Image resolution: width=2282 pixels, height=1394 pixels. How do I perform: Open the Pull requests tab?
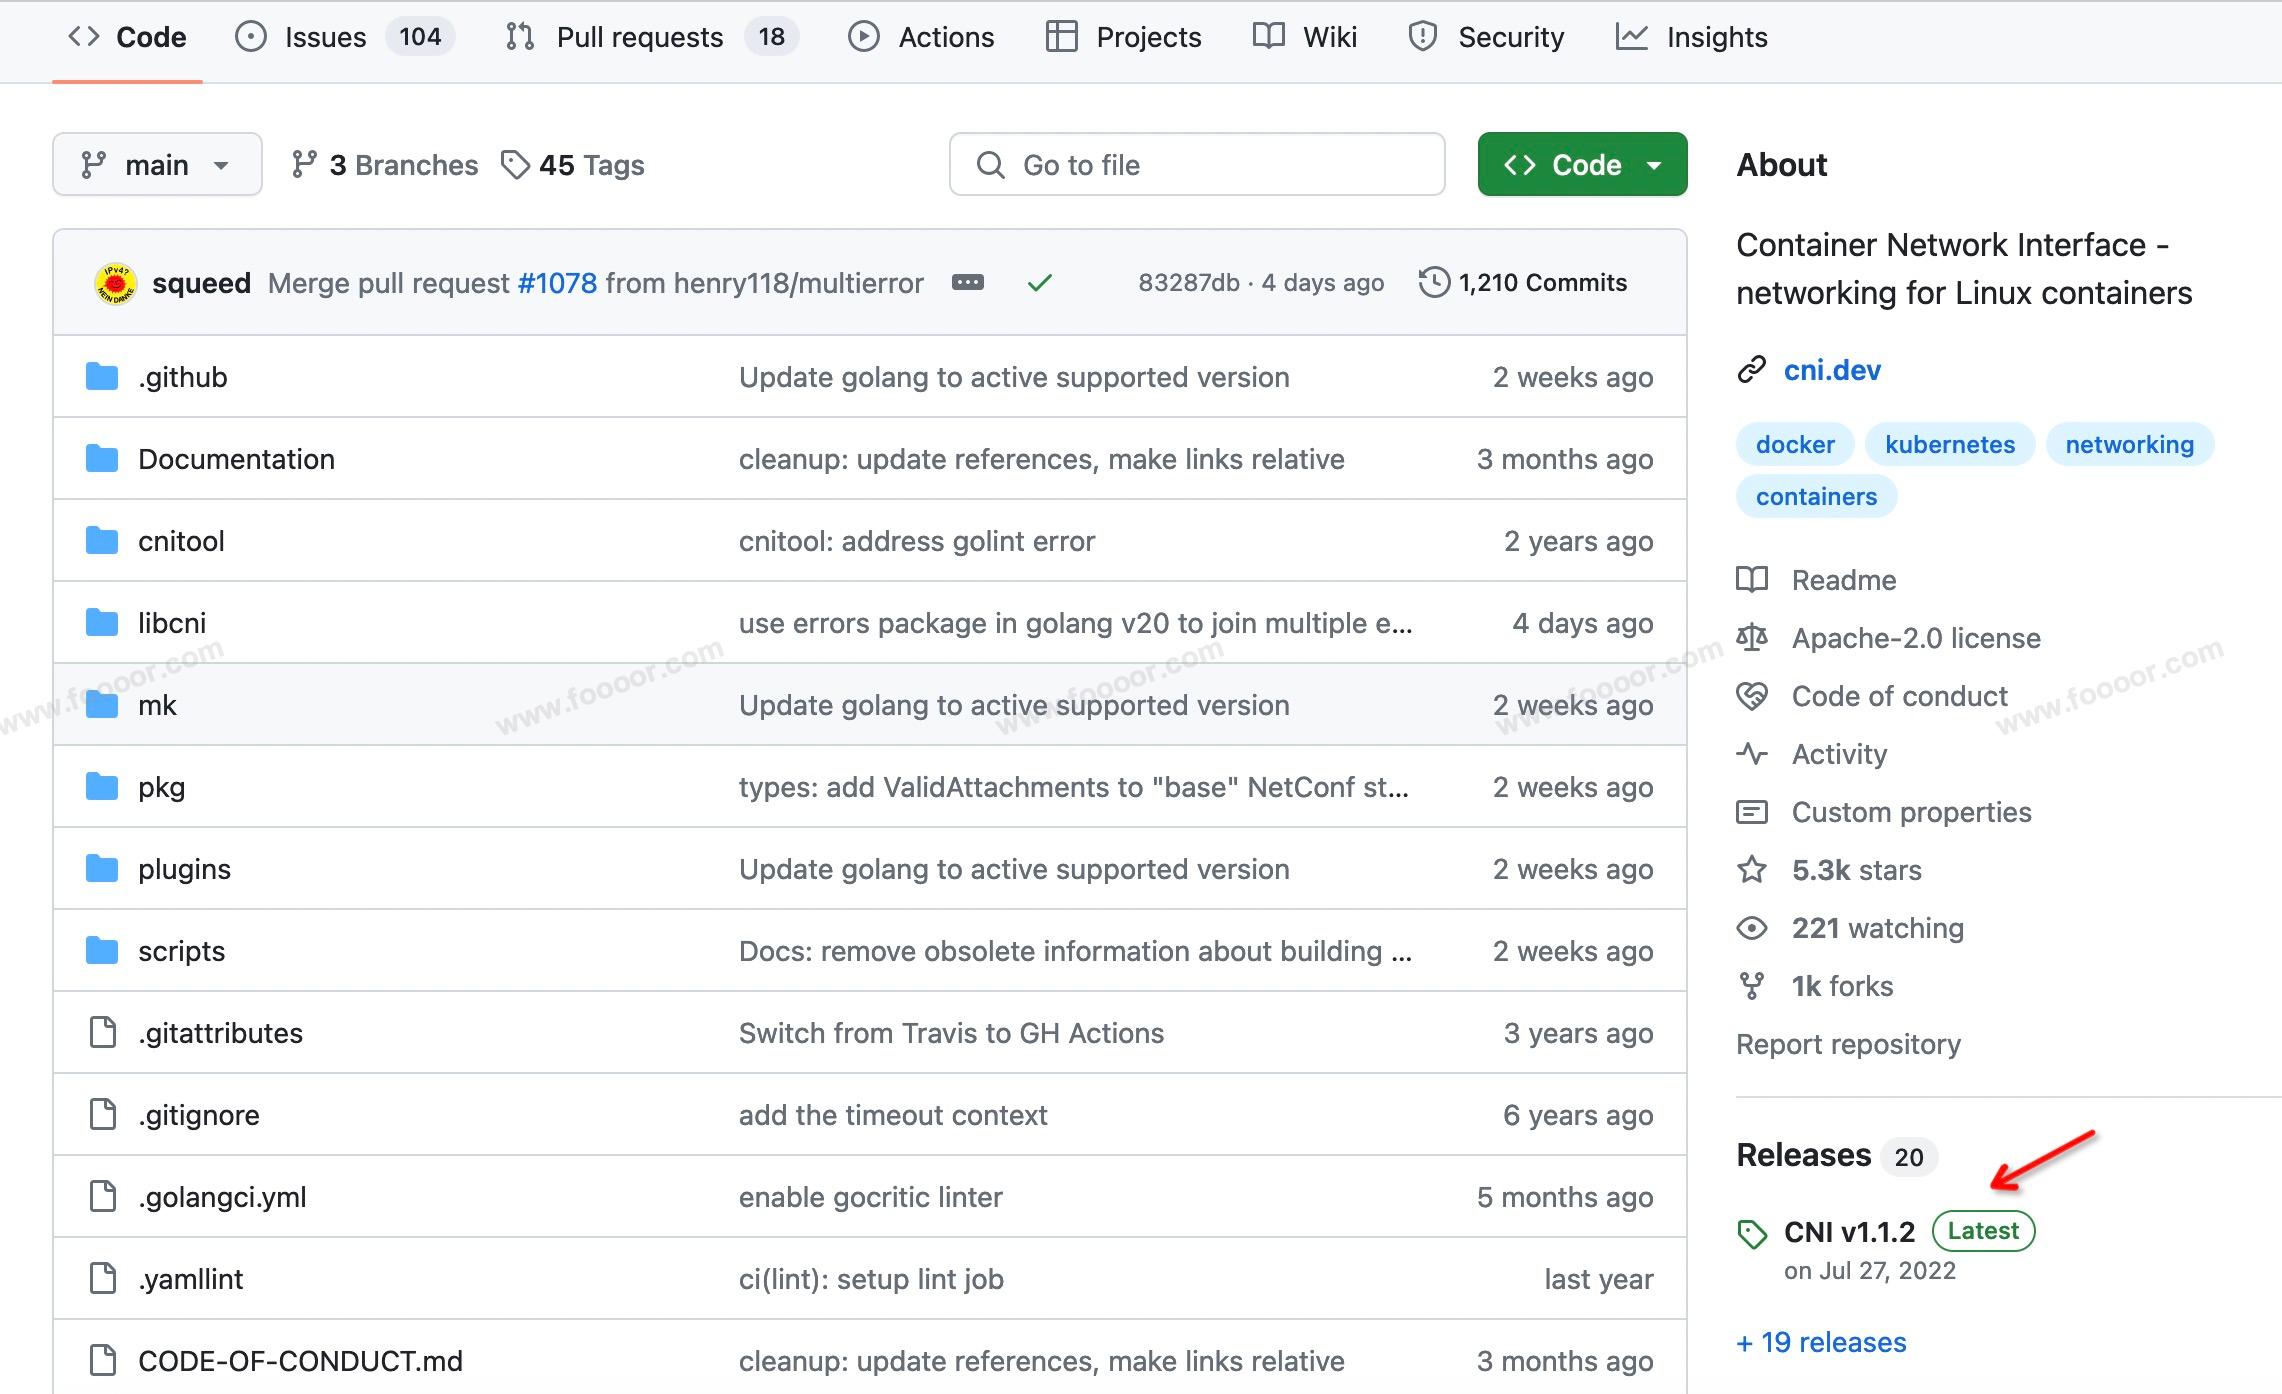(639, 37)
